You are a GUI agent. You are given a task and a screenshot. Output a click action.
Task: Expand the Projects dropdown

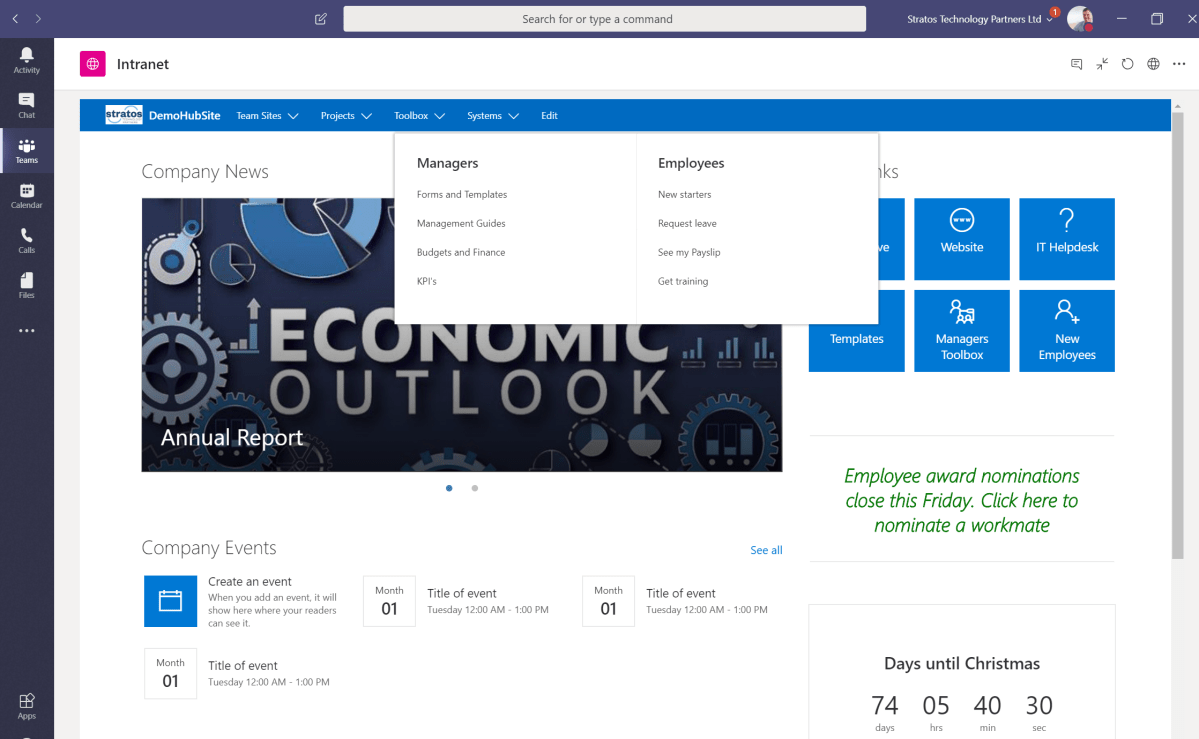[345, 115]
